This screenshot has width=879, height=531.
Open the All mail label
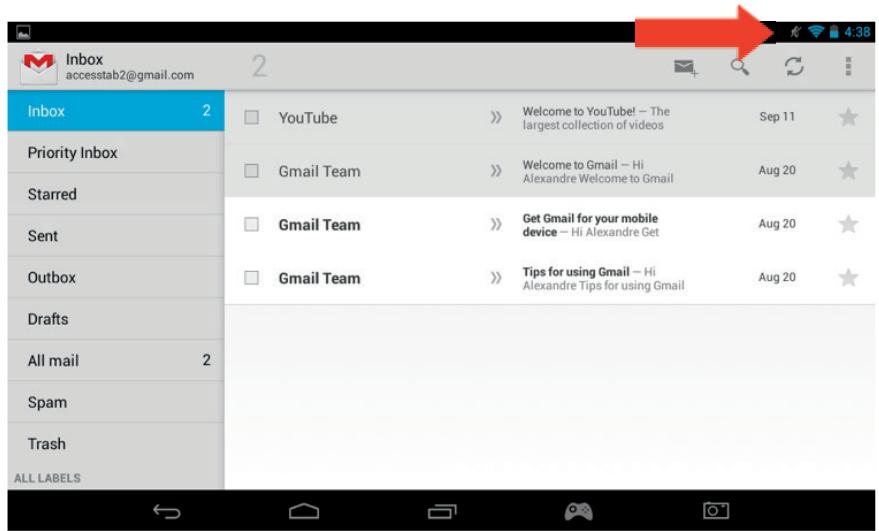(x=116, y=360)
